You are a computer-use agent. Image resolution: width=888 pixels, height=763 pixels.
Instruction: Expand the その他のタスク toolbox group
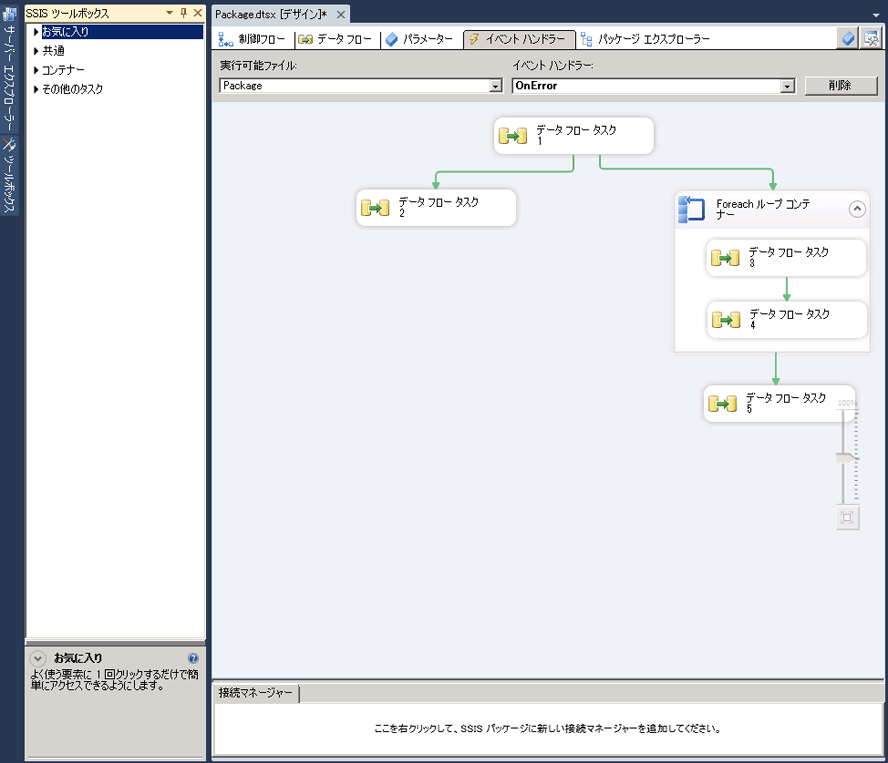click(36, 89)
